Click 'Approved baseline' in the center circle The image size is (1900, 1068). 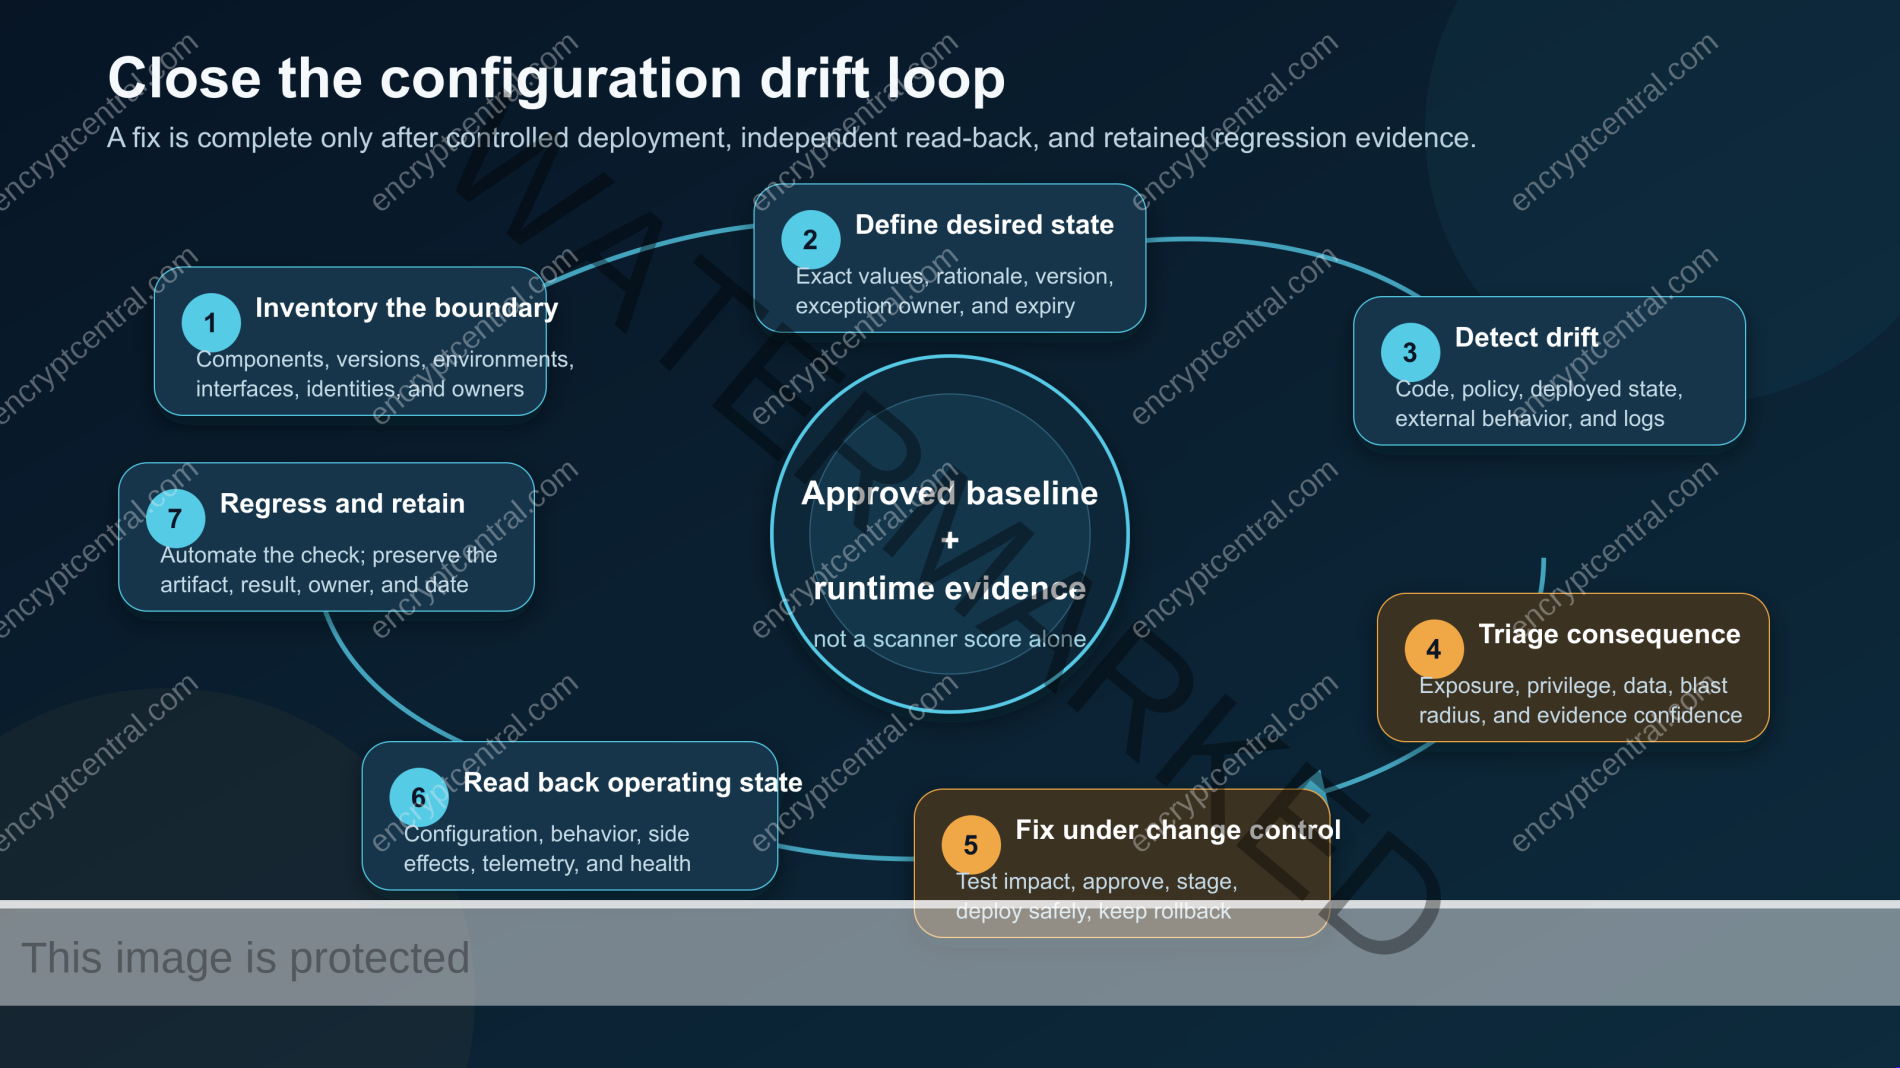point(950,494)
